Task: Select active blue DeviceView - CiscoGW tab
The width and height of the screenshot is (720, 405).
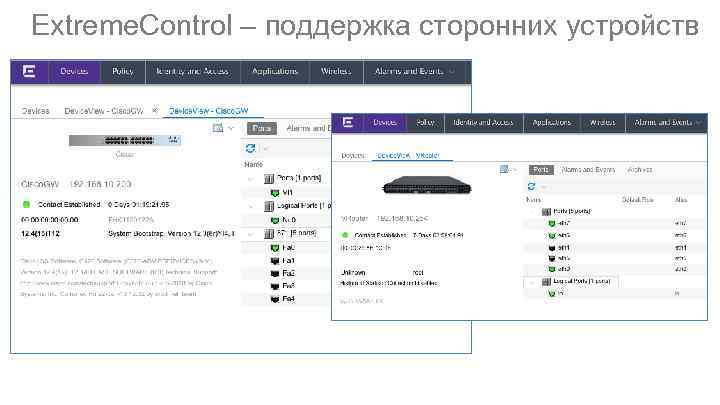Action: coord(208,111)
